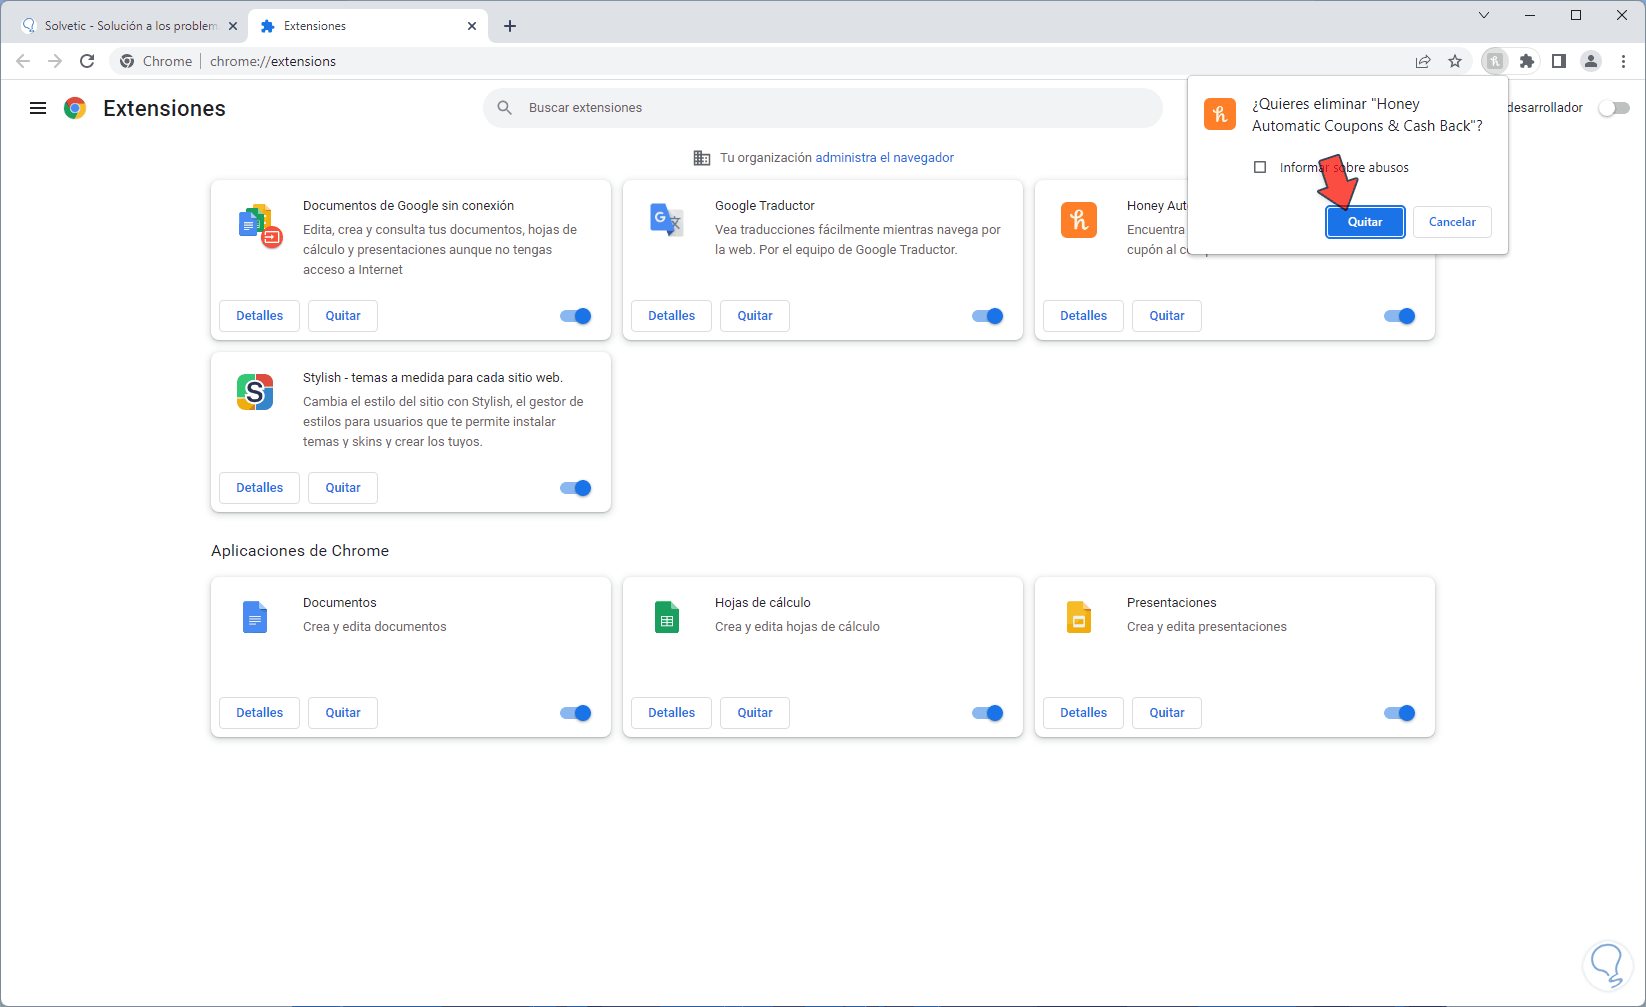Screen dimensions: 1646x1007
Task: Open the Extensions puzzle menu
Action: (1526, 61)
